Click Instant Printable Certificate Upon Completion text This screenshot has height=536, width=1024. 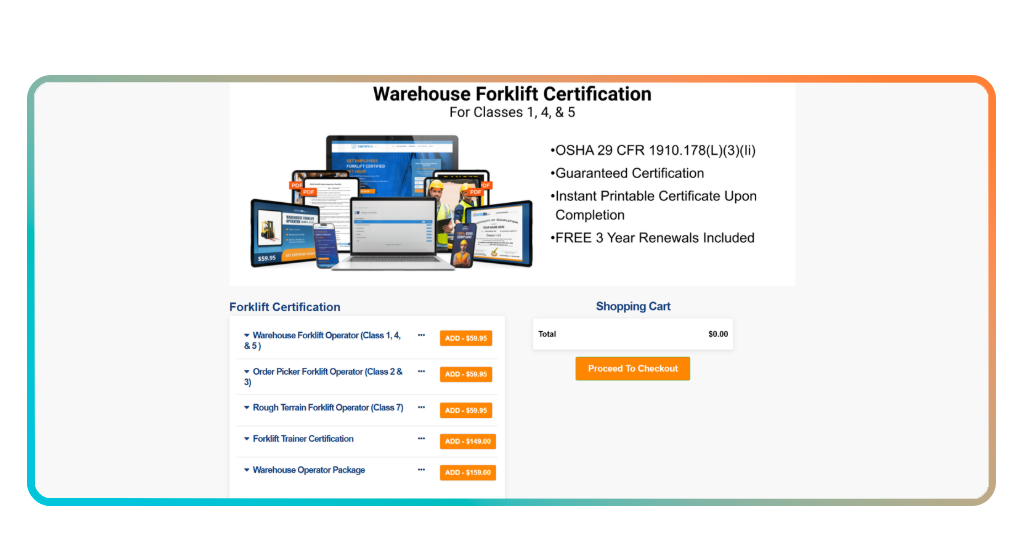point(654,206)
